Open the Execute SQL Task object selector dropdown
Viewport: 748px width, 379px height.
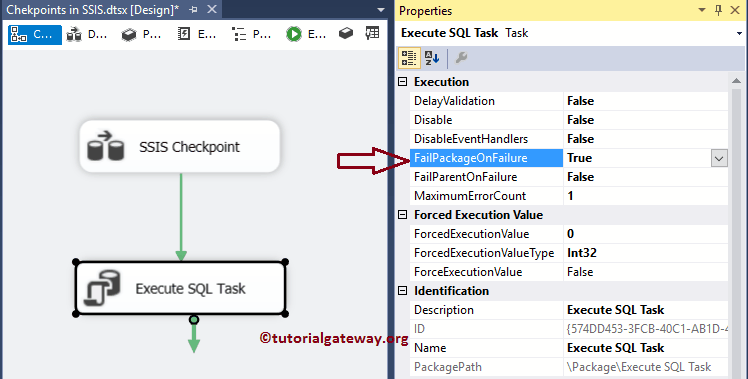click(739, 33)
